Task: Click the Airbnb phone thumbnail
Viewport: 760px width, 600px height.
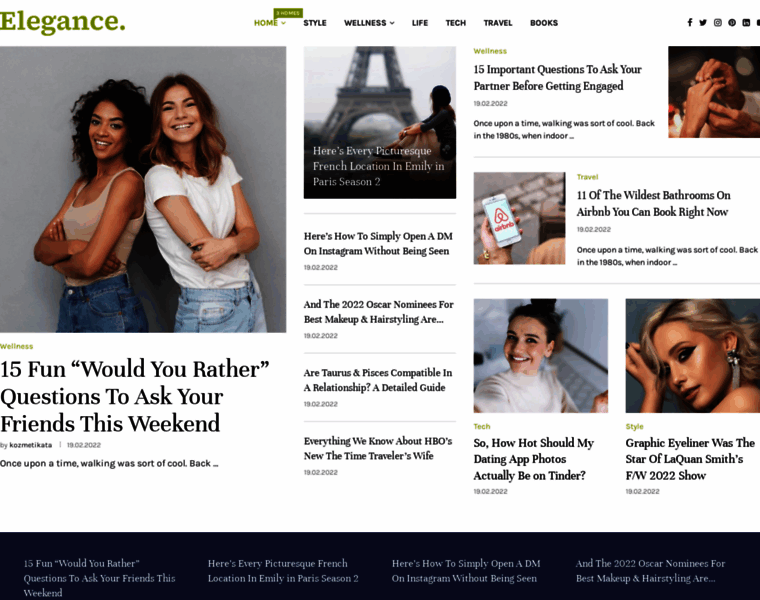Action: [519, 218]
